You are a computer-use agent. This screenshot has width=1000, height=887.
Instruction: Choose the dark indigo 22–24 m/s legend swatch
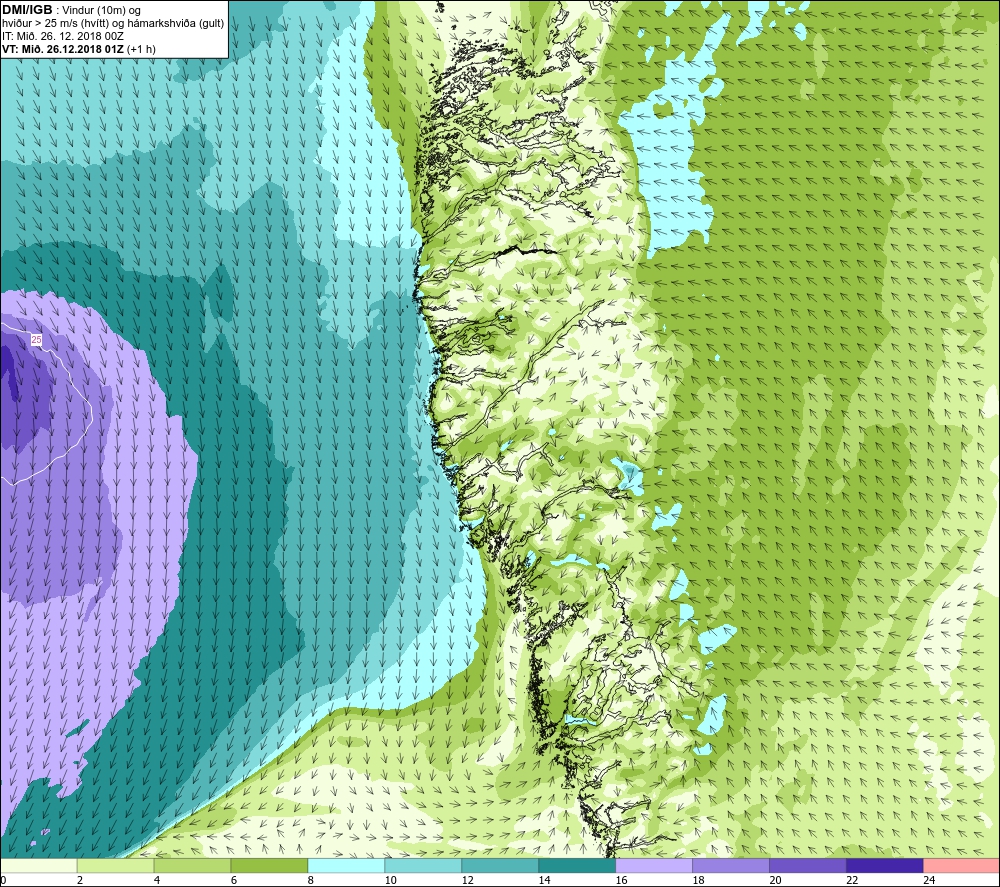point(884,866)
